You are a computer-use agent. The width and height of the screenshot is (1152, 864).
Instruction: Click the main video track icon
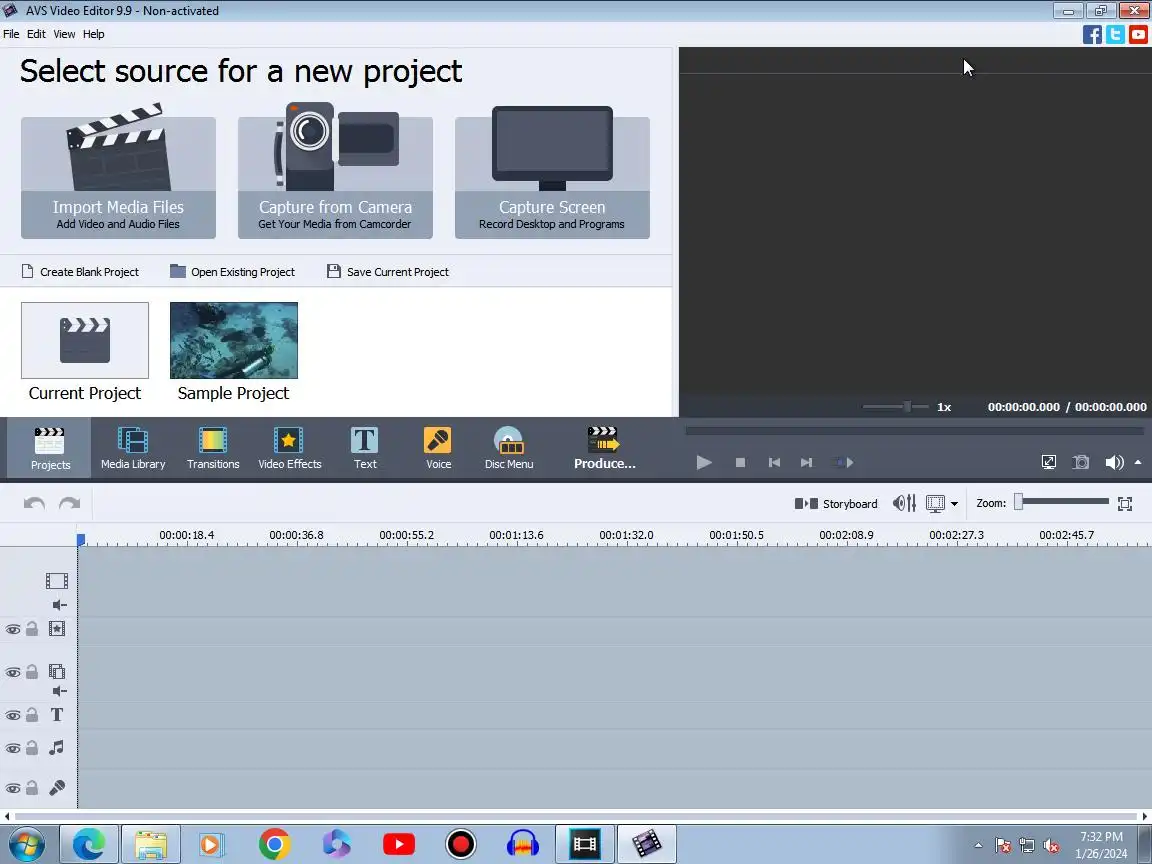(x=57, y=581)
